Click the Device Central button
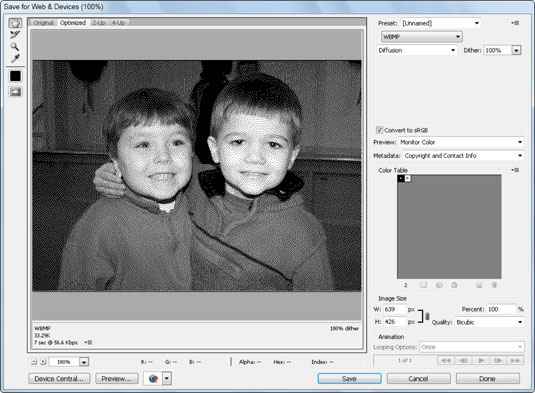The width and height of the screenshot is (535, 393). click(x=59, y=379)
